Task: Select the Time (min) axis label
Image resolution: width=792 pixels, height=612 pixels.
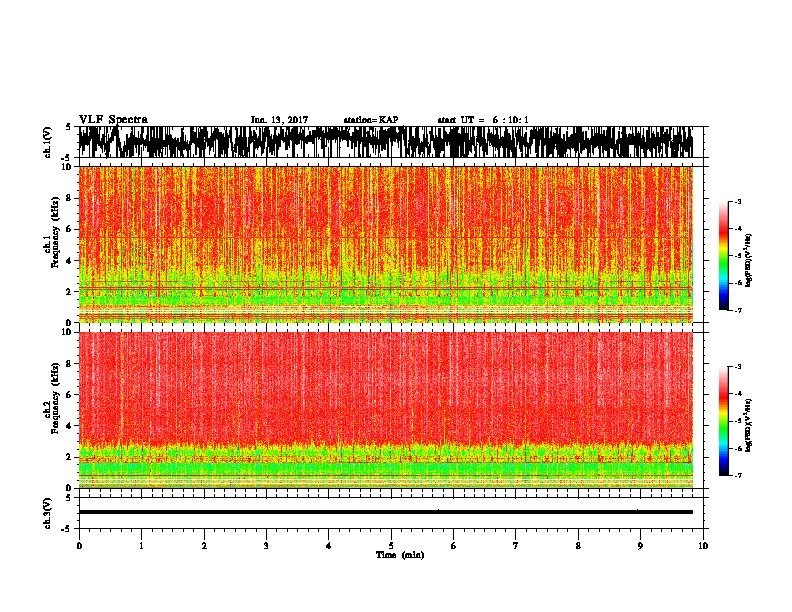Action: [x=400, y=555]
